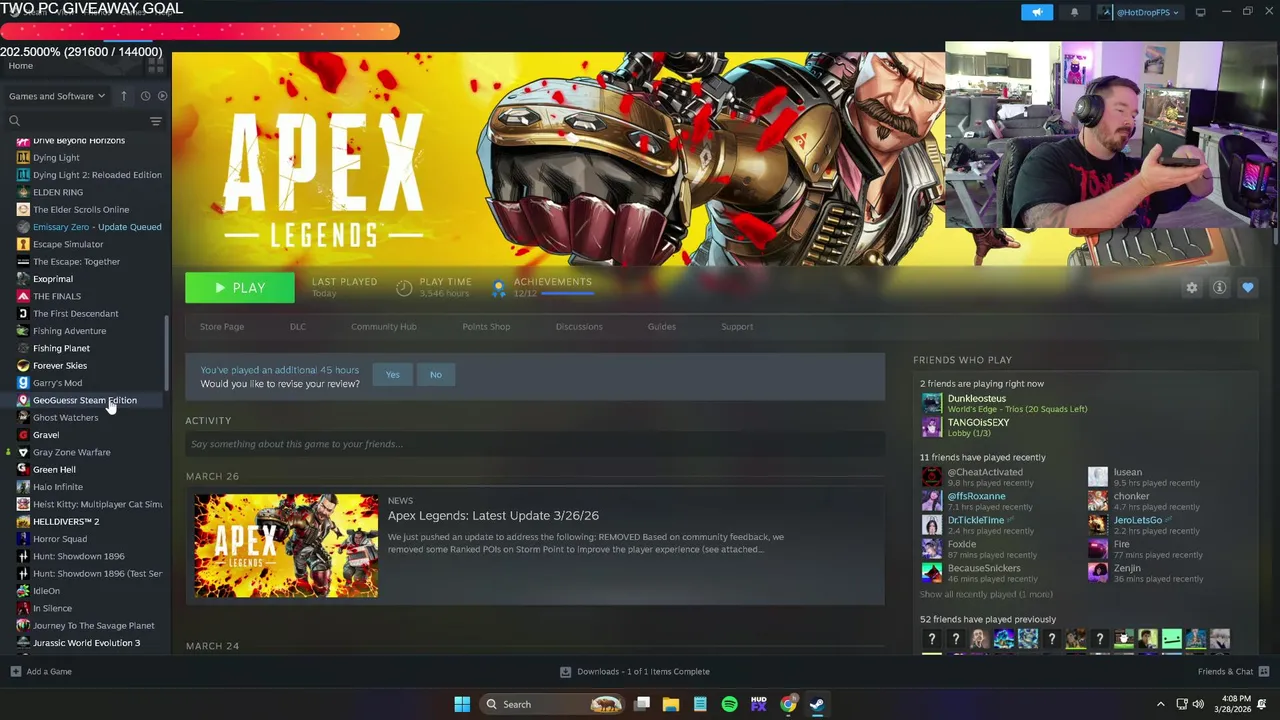
Task: Click the library list scrollbar
Action: click(x=167, y=355)
